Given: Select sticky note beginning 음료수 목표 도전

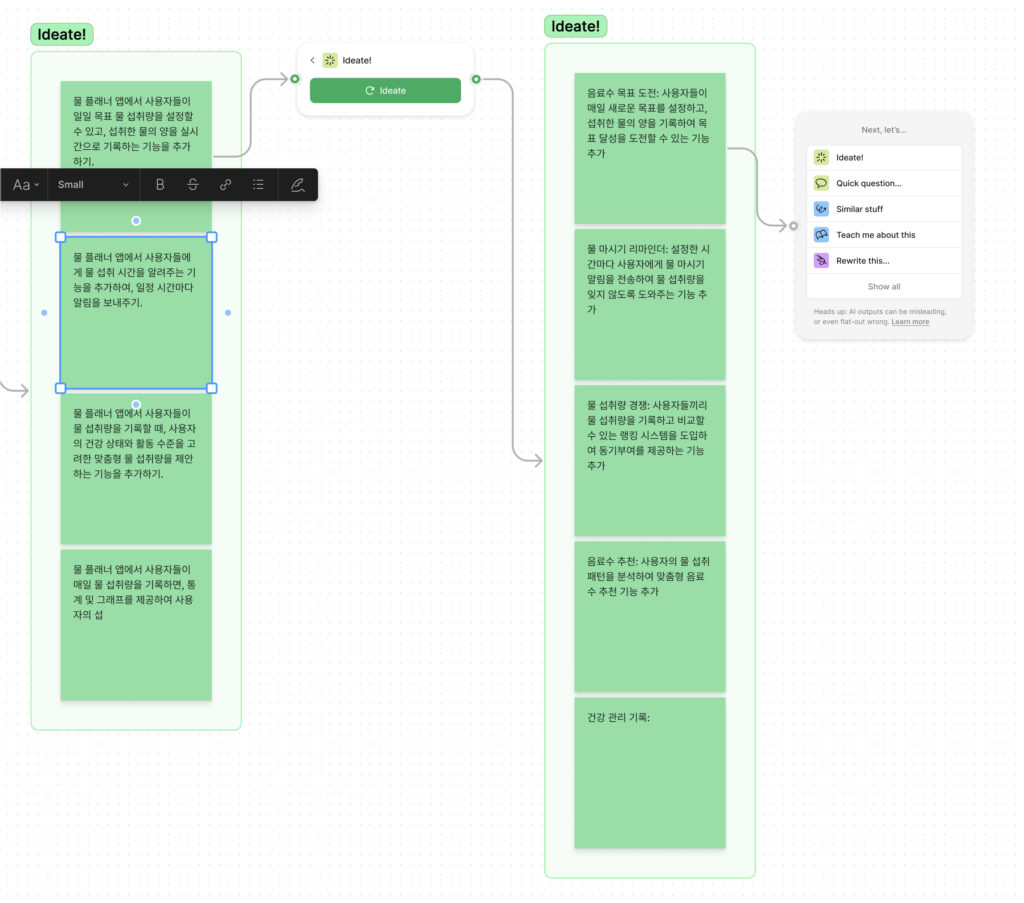Looking at the screenshot, I should coord(650,148).
